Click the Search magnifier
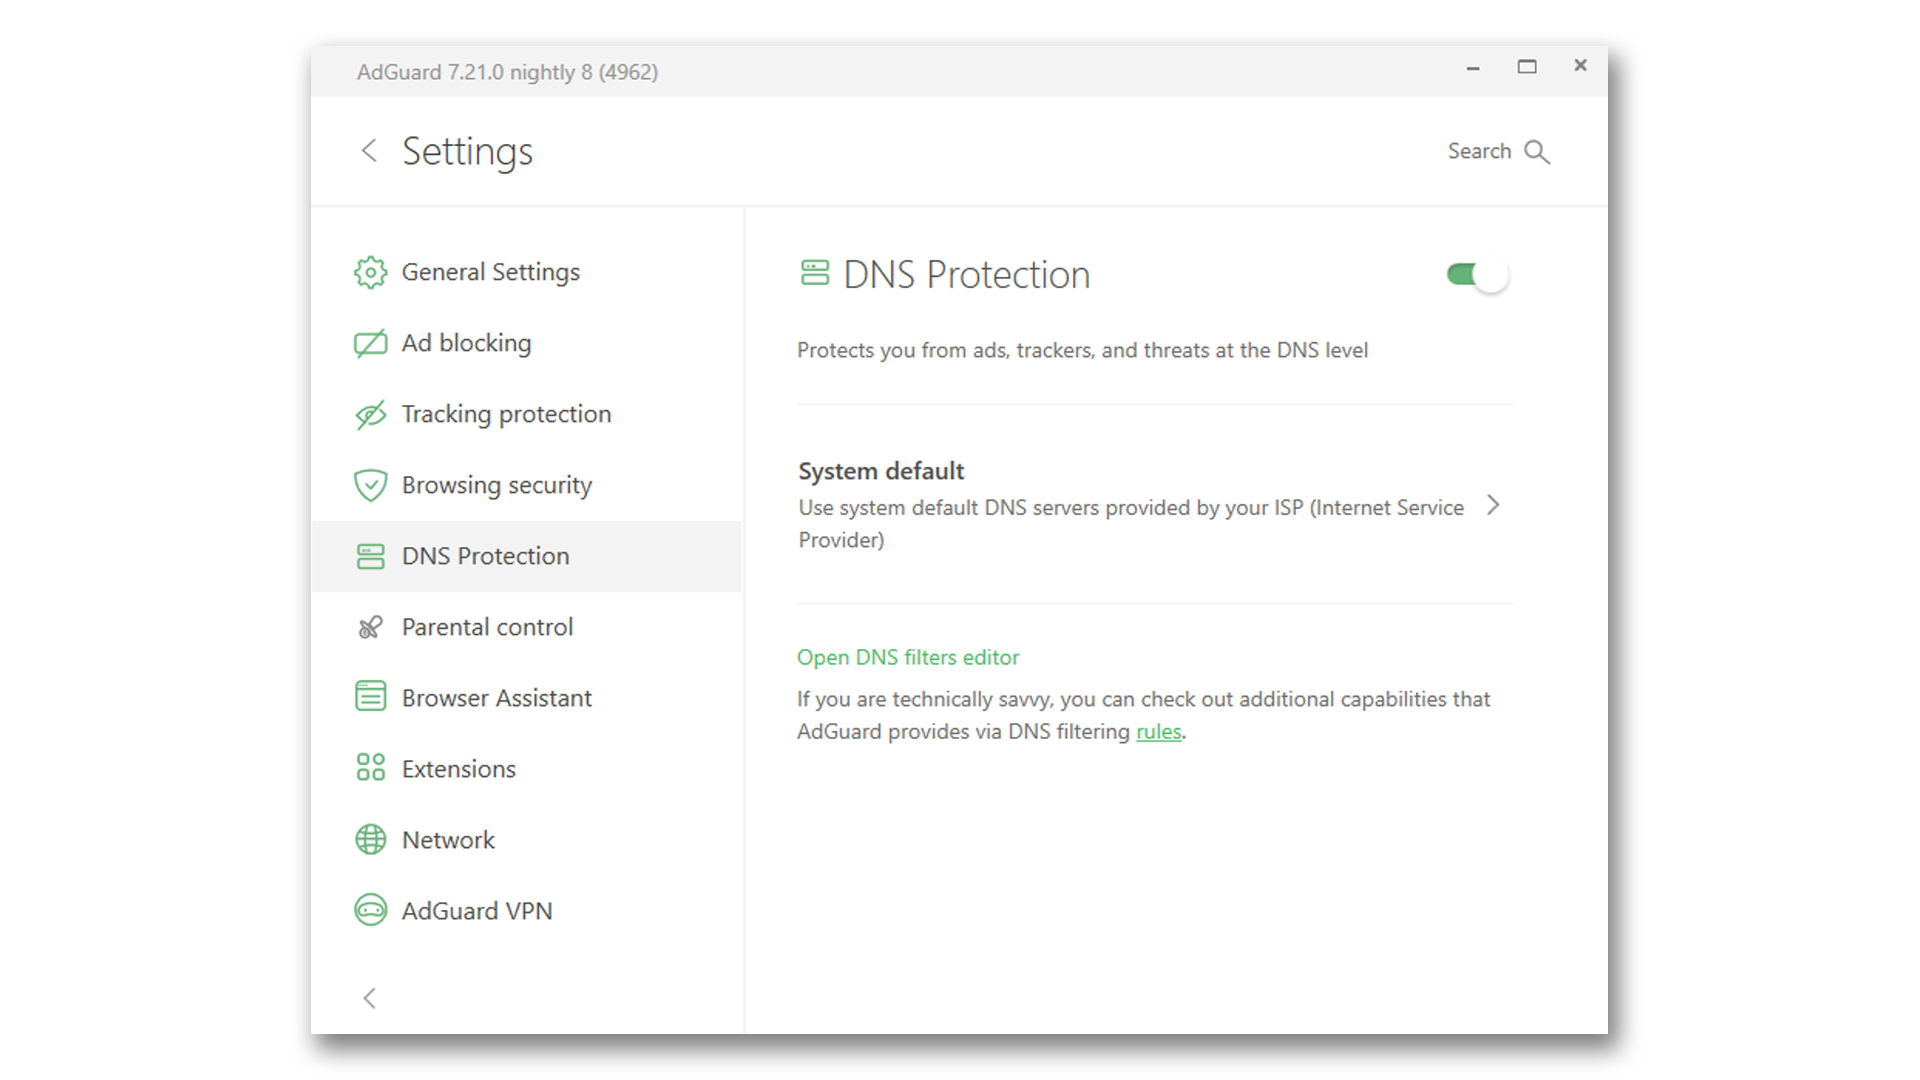The image size is (1920, 1080). click(1537, 151)
